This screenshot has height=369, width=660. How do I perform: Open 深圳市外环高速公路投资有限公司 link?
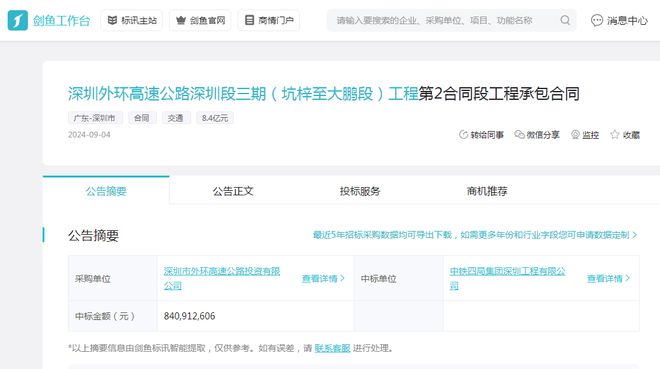tap(222, 278)
